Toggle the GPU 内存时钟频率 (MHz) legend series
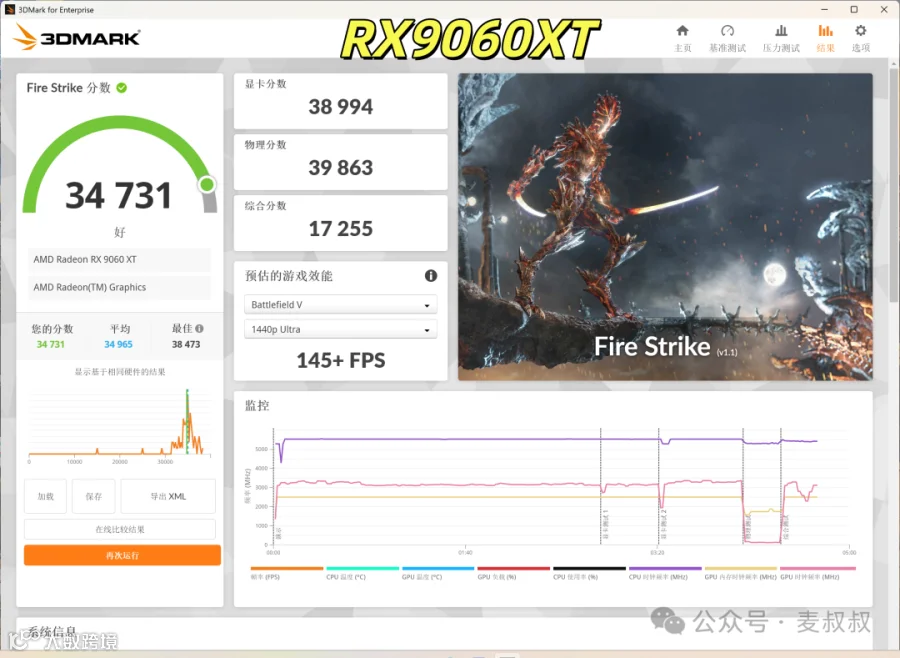This screenshot has width=900, height=658. pyautogui.click(x=740, y=573)
